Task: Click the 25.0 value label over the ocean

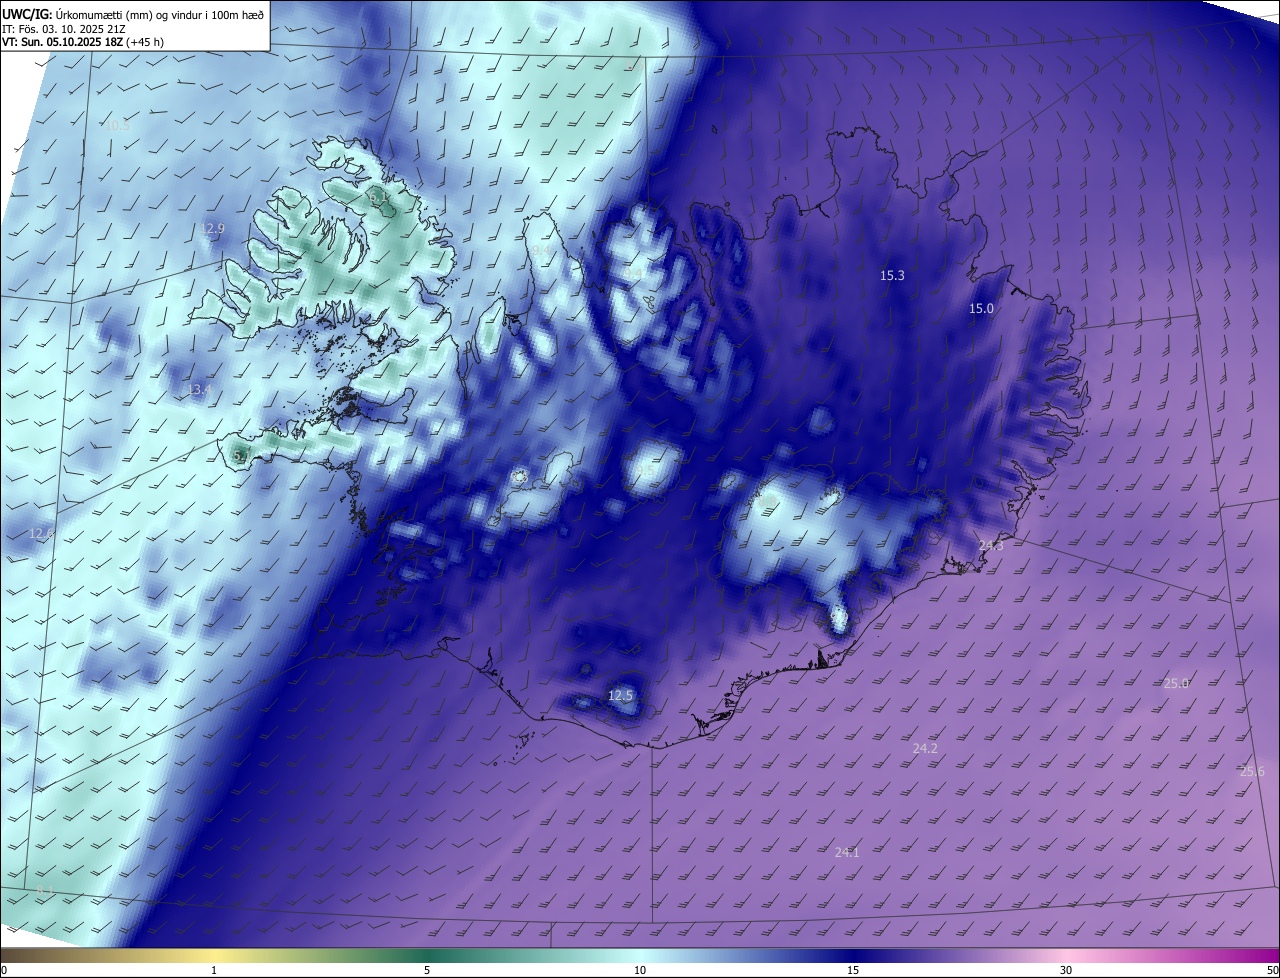Action: [1176, 683]
